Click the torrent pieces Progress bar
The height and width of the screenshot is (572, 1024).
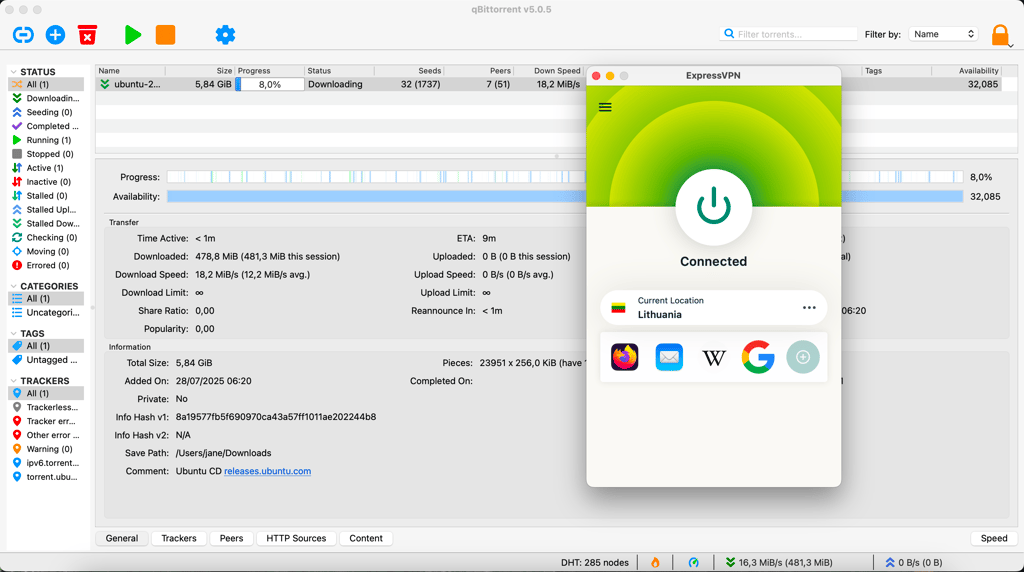point(376,177)
